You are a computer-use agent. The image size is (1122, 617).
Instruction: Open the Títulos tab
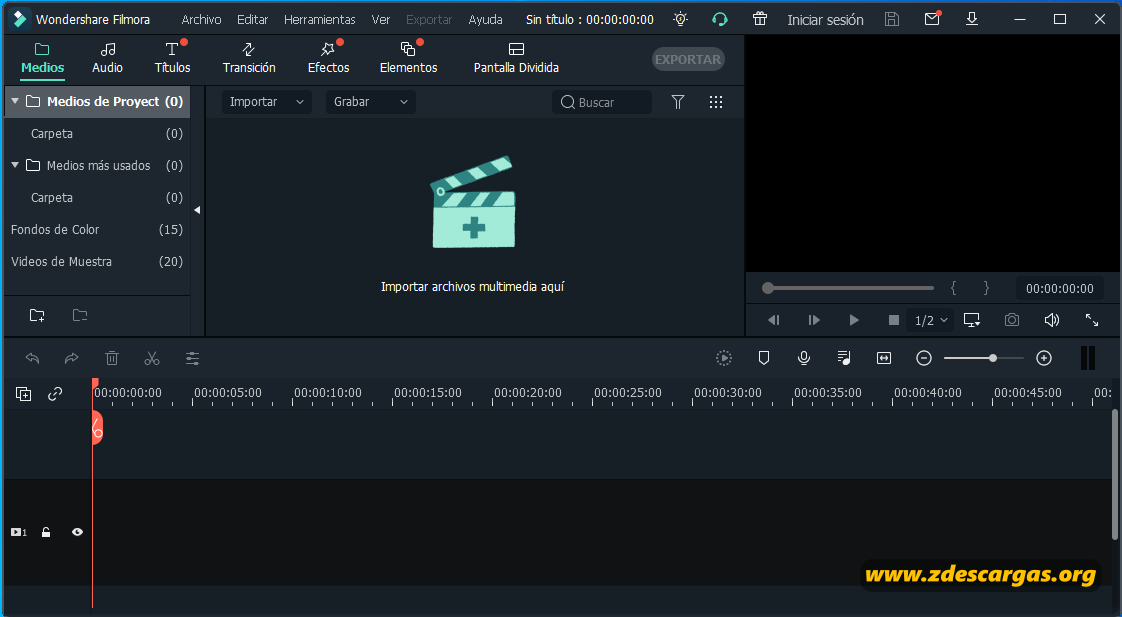coord(172,58)
